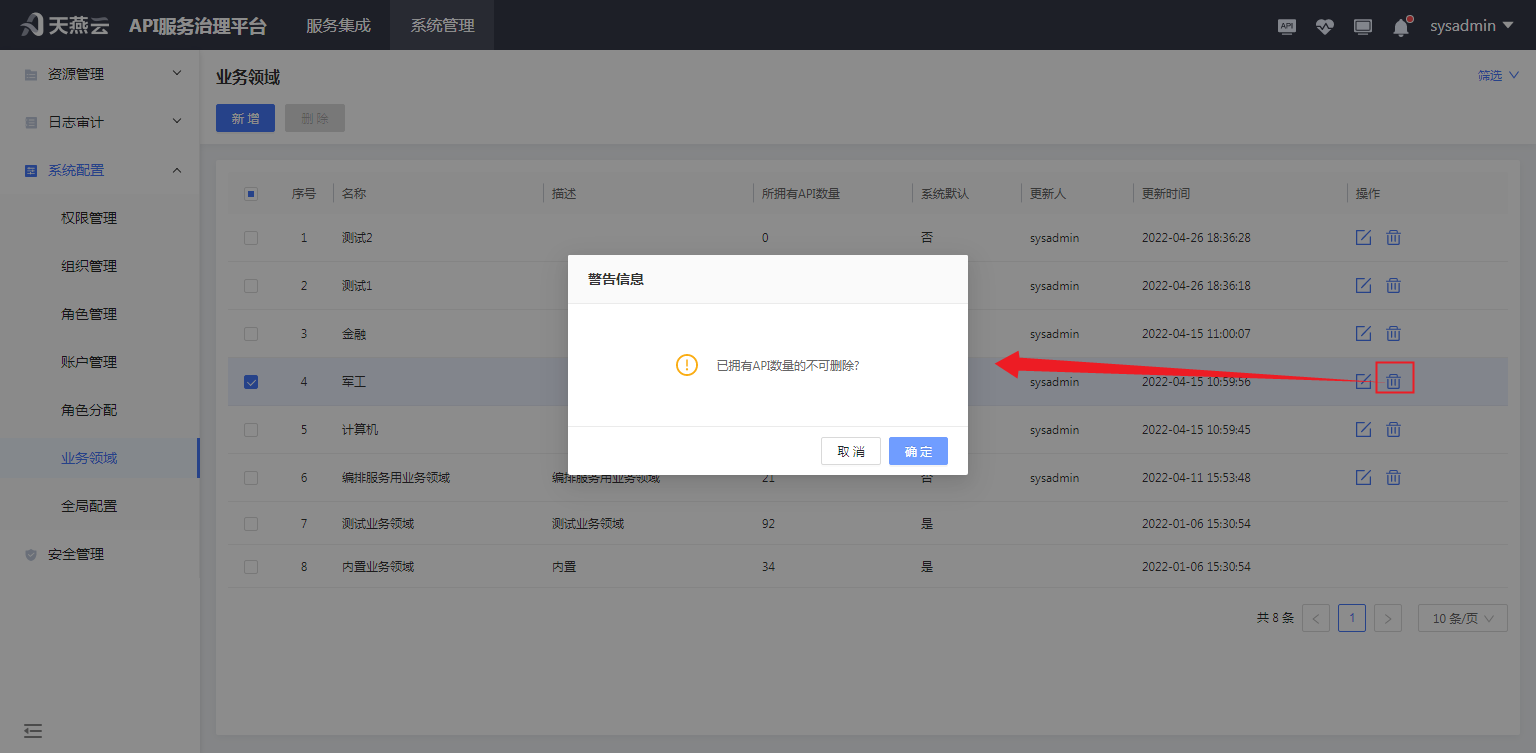Screen dimensions: 1536x753
Task: Select all rows via header checkbox
Action: [x=251, y=193]
